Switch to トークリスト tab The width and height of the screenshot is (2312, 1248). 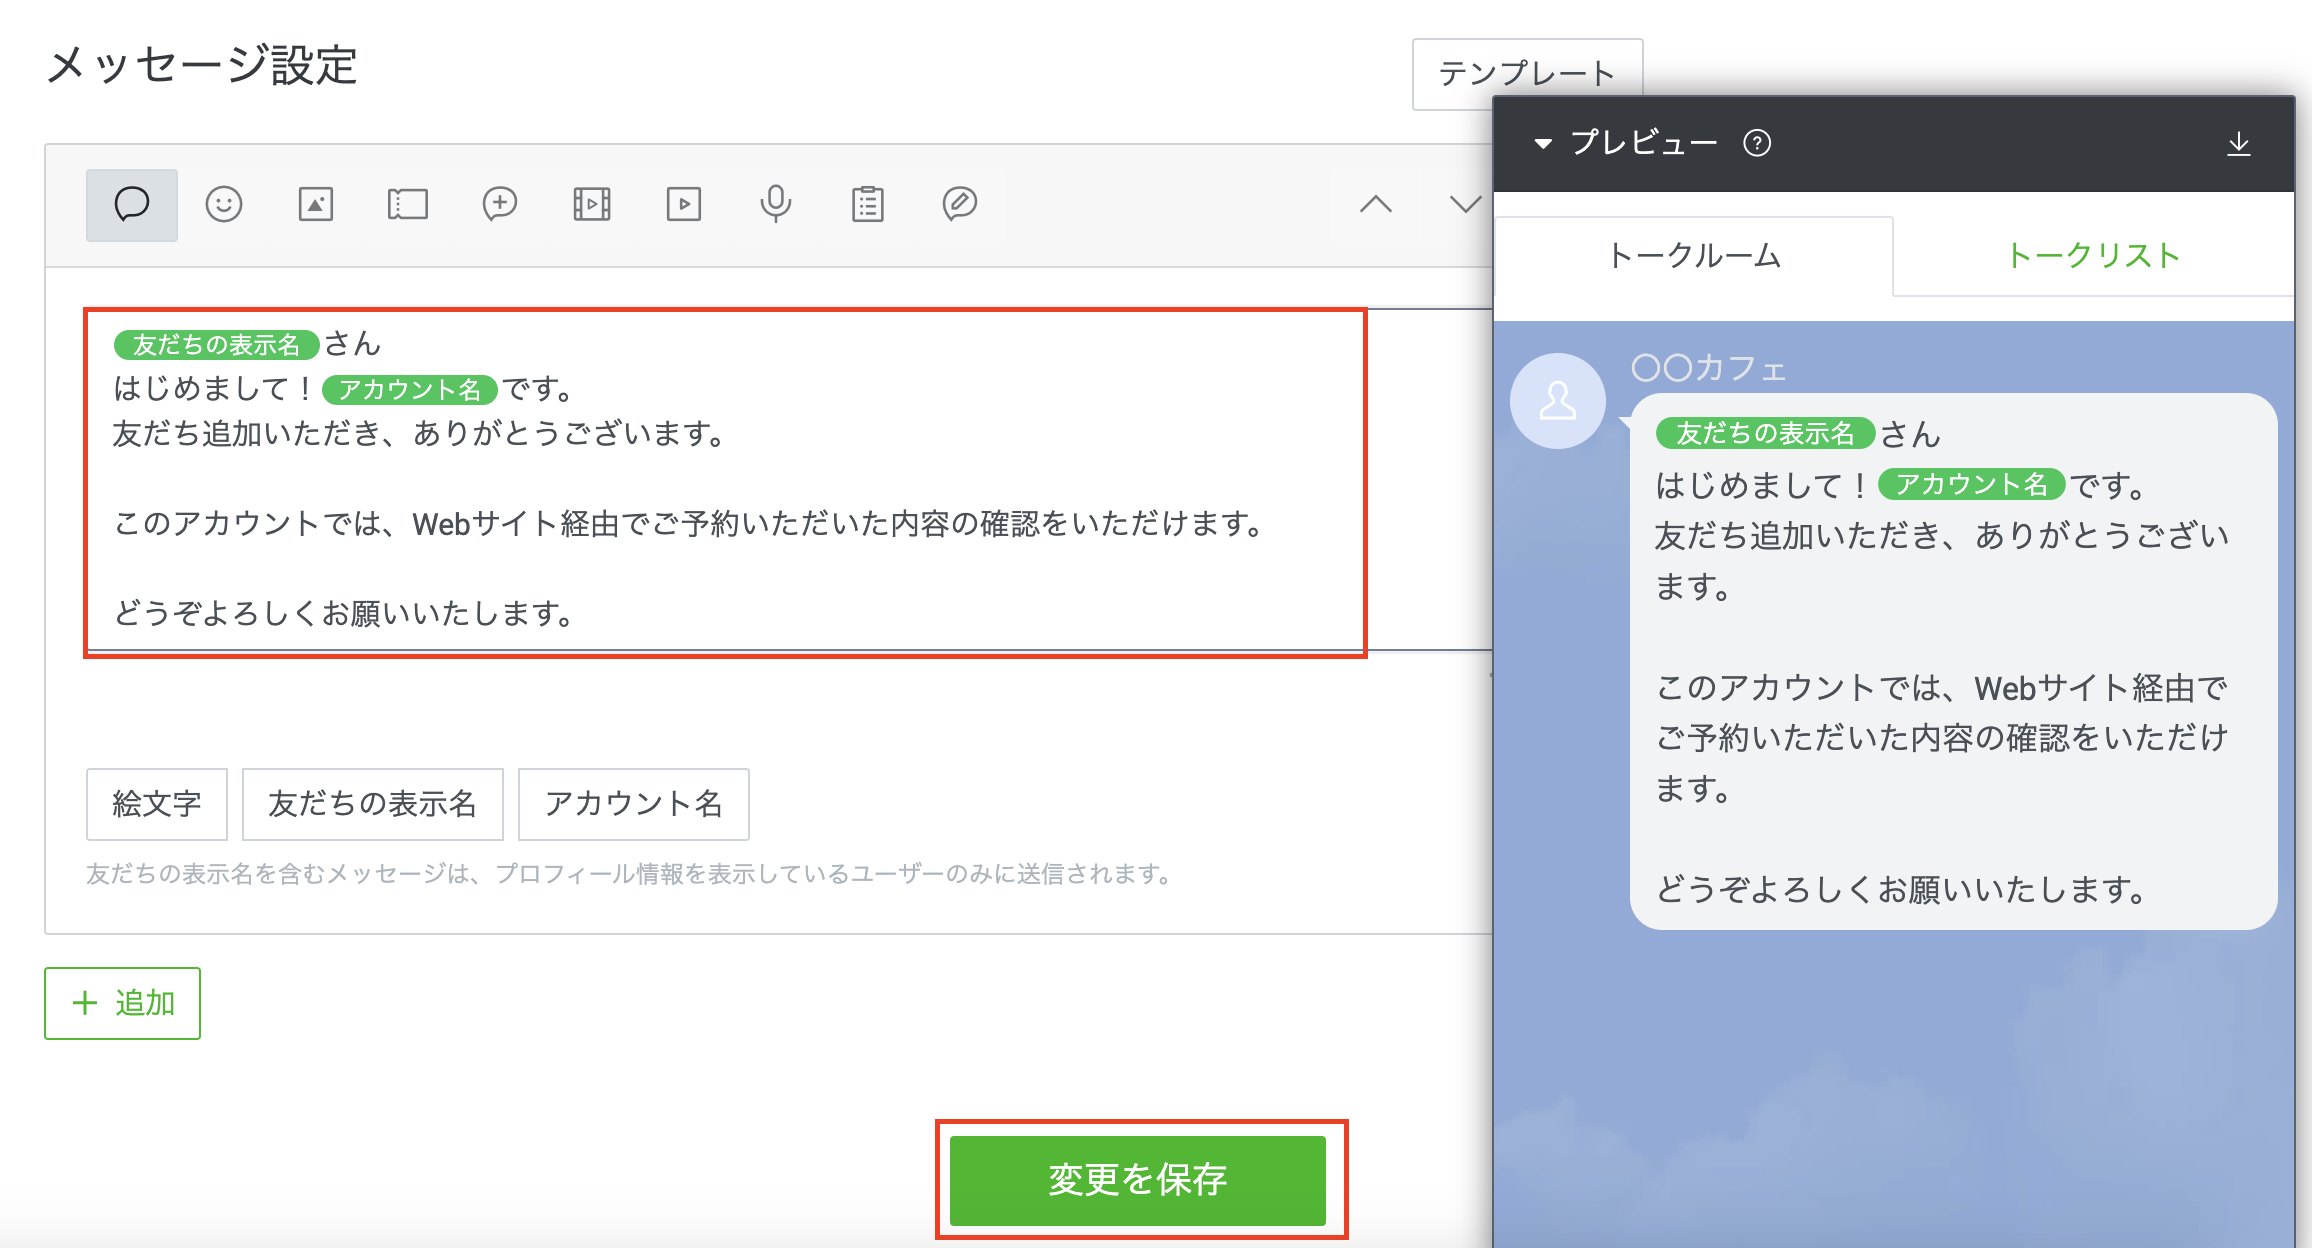click(2093, 256)
